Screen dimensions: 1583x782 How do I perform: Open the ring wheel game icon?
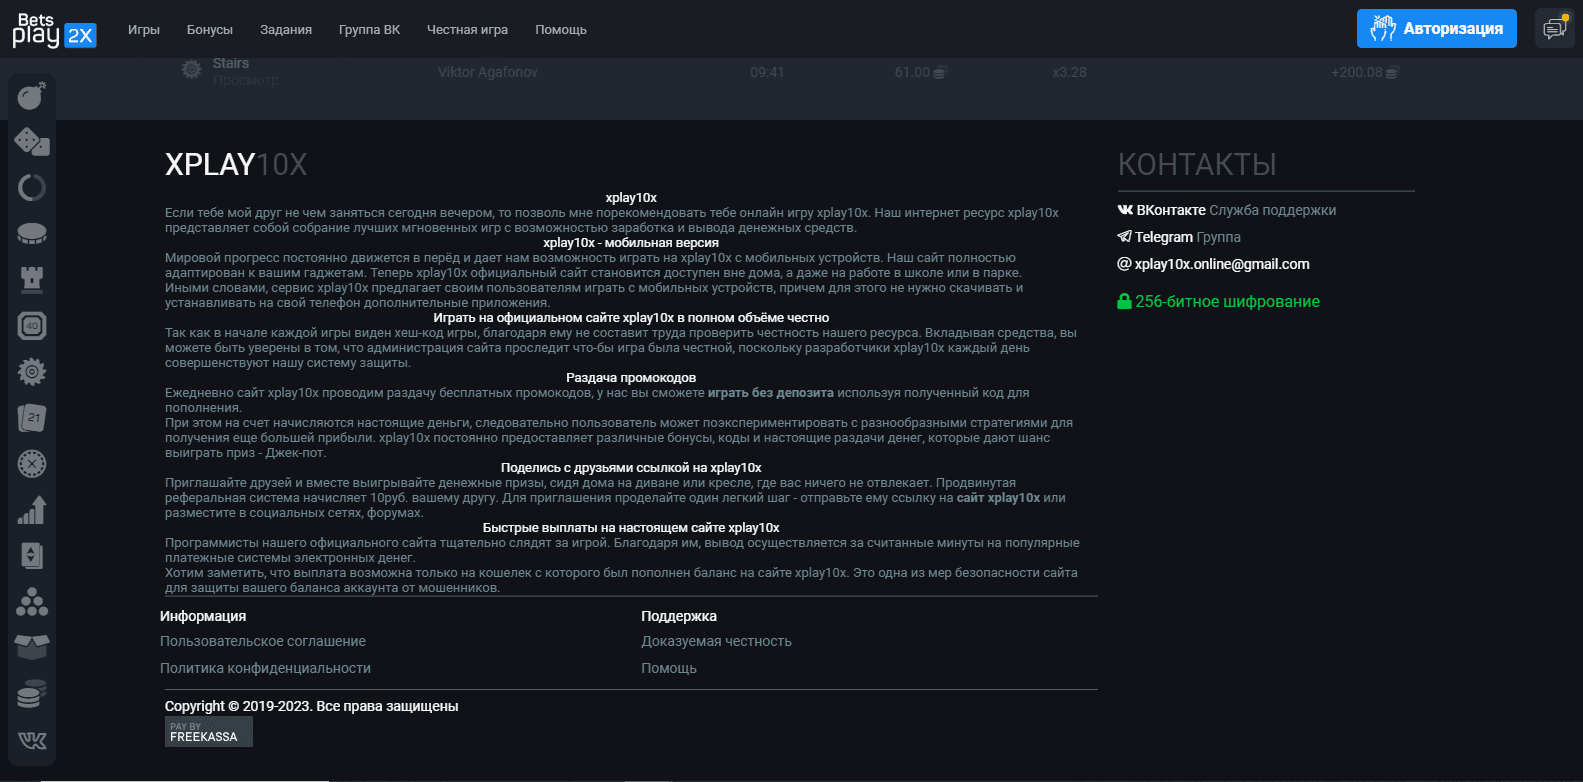(32, 188)
